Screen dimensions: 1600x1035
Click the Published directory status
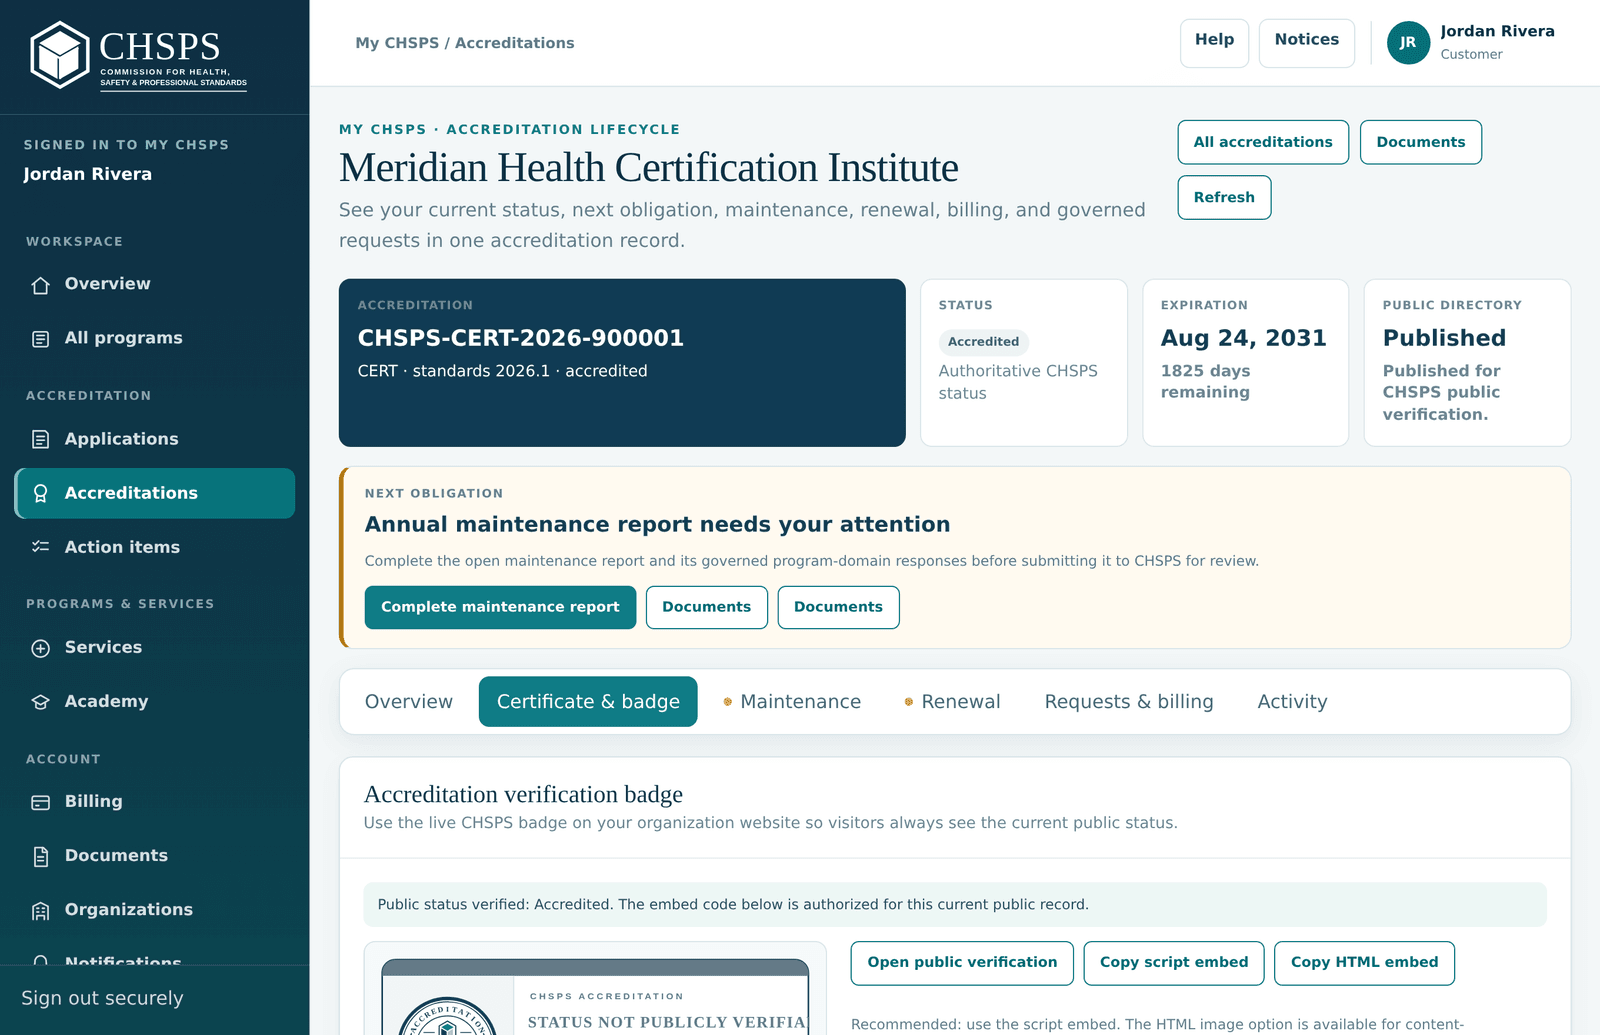[x=1444, y=338]
